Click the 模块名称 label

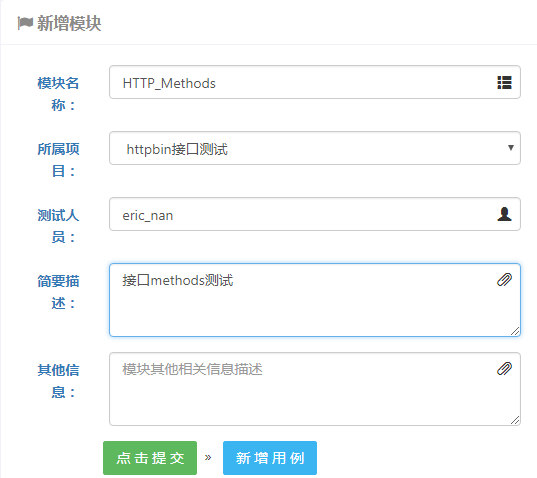tap(58, 94)
